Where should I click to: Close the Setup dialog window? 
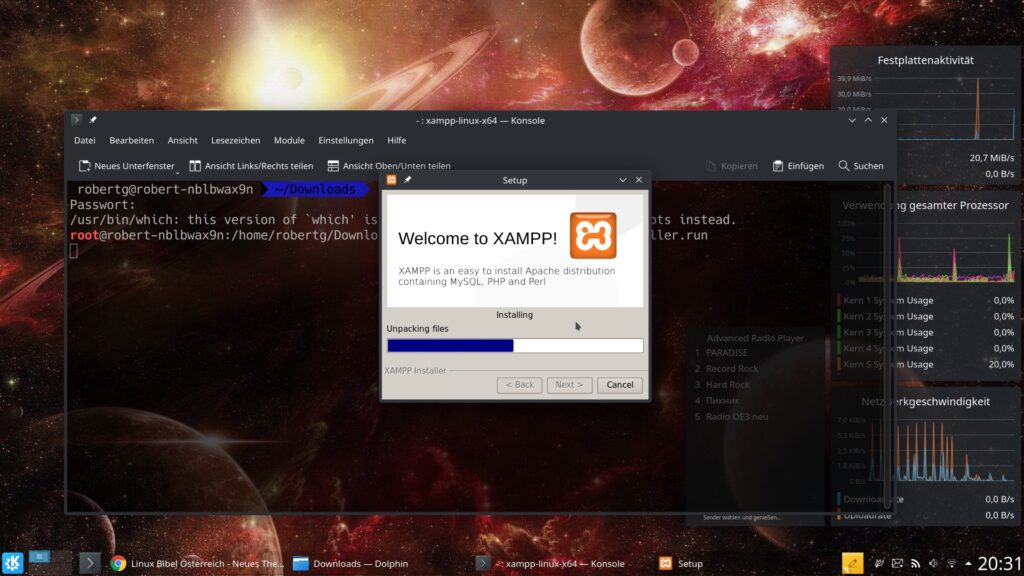[x=639, y=180]
